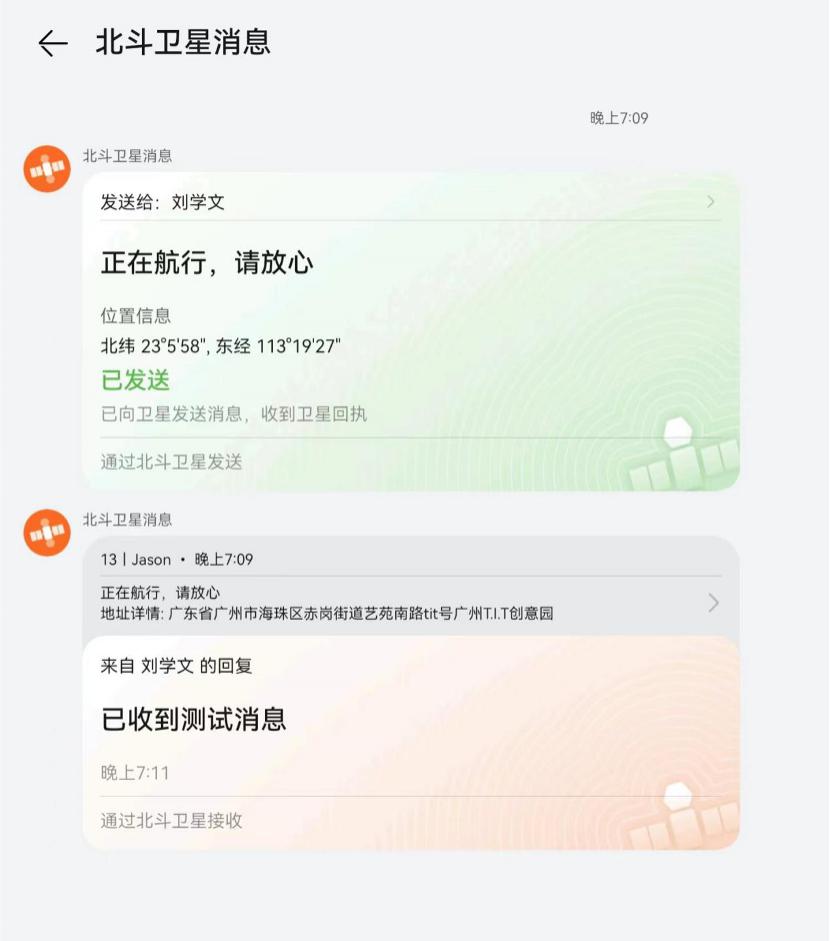Screen dimensions: 830x941
Task: Tap the orange card satellite graphic
Action: pyautogui.click(x=684, y=815)
